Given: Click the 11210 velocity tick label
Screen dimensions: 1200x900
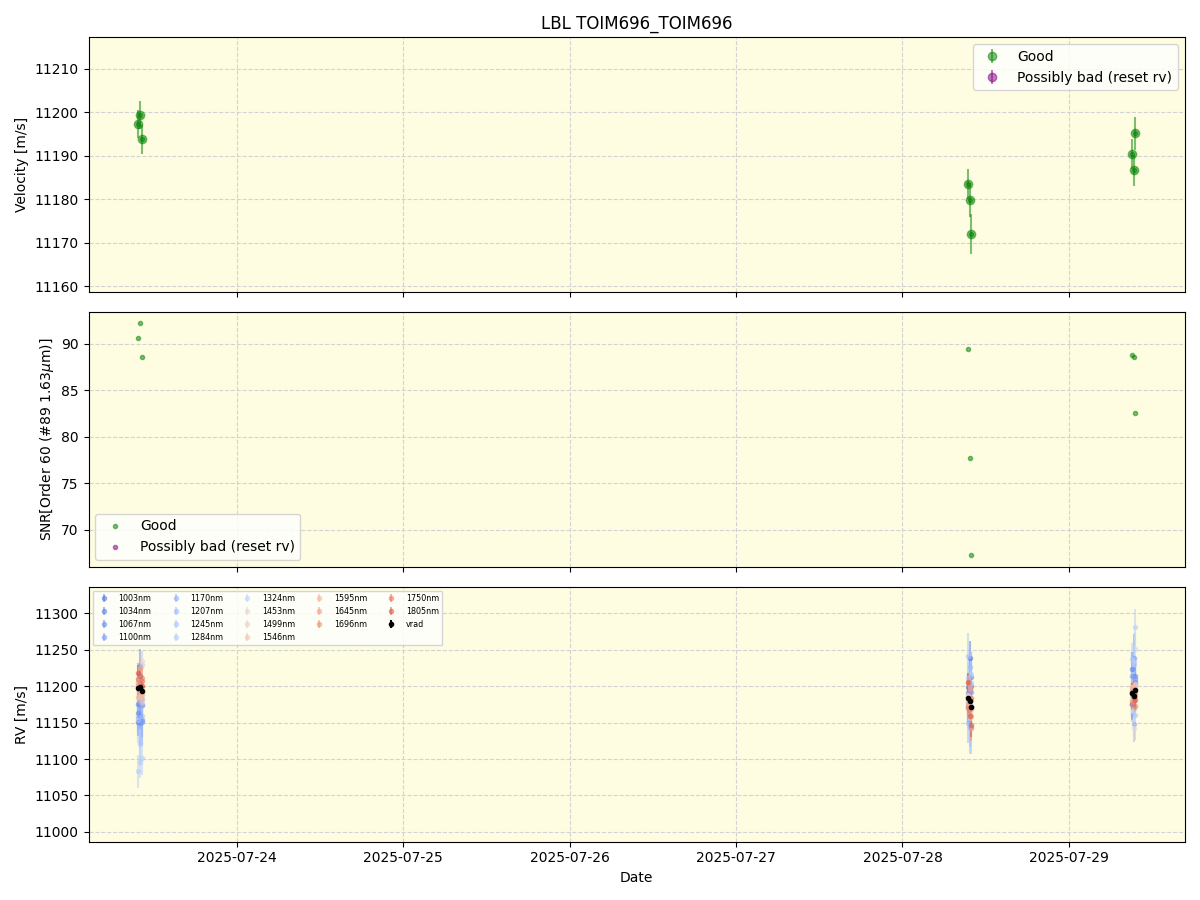Looking at the screenshot, I should [x=59, y=70].
